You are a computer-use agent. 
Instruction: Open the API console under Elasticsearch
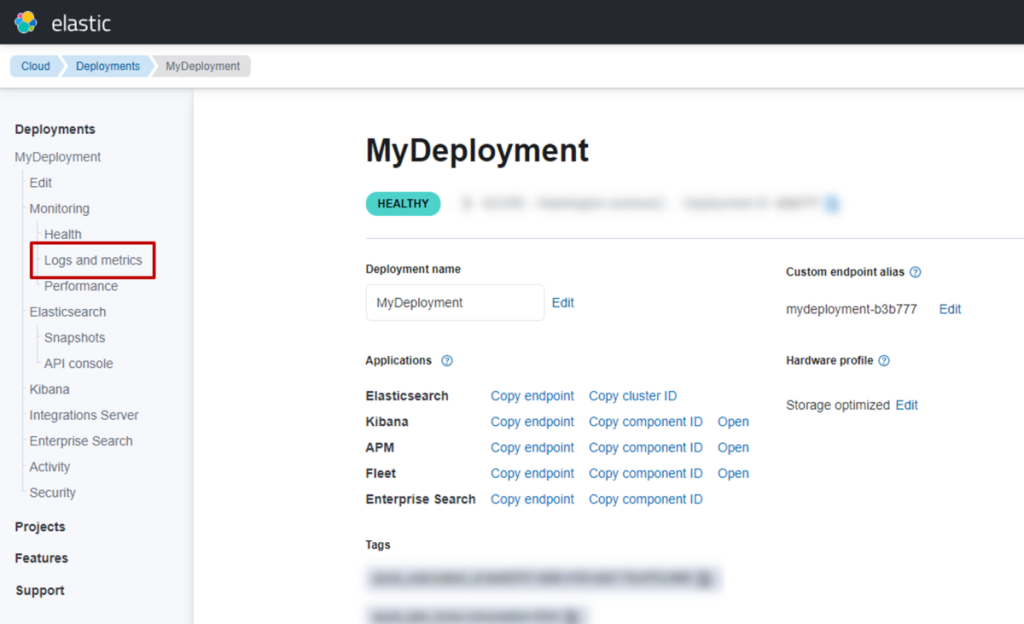78,364
